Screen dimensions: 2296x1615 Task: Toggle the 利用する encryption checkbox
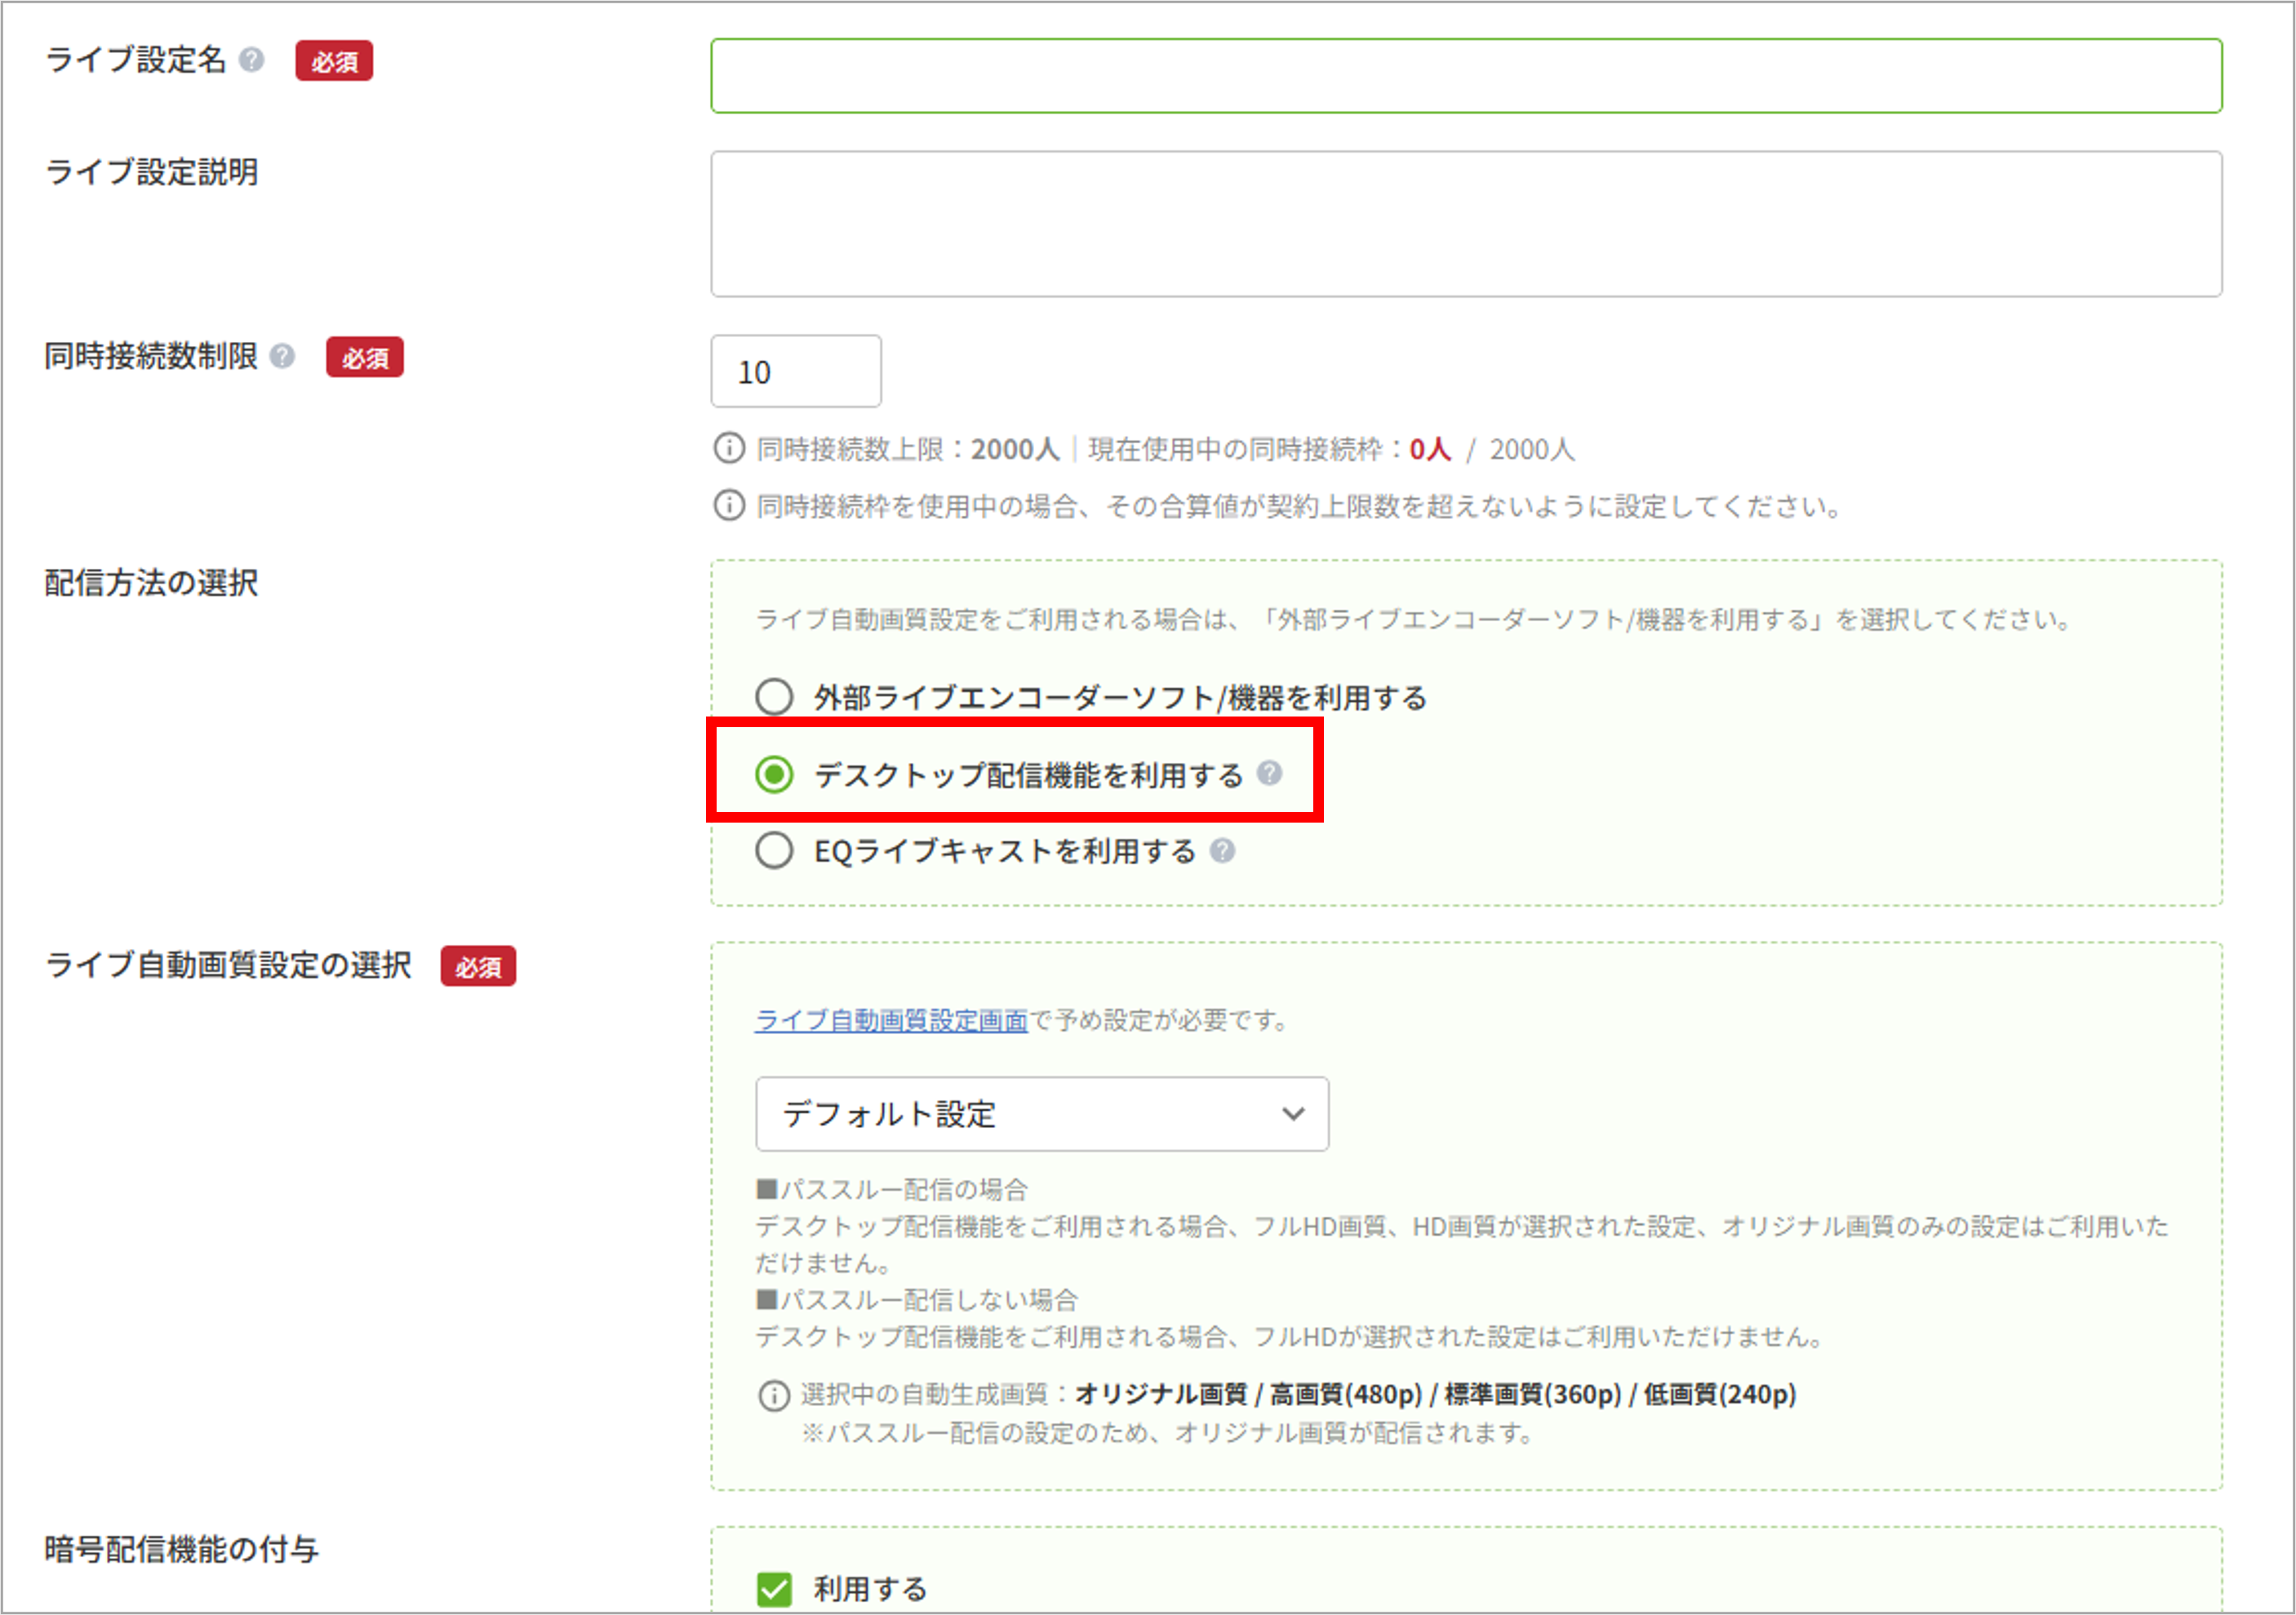click(774, 1589)
